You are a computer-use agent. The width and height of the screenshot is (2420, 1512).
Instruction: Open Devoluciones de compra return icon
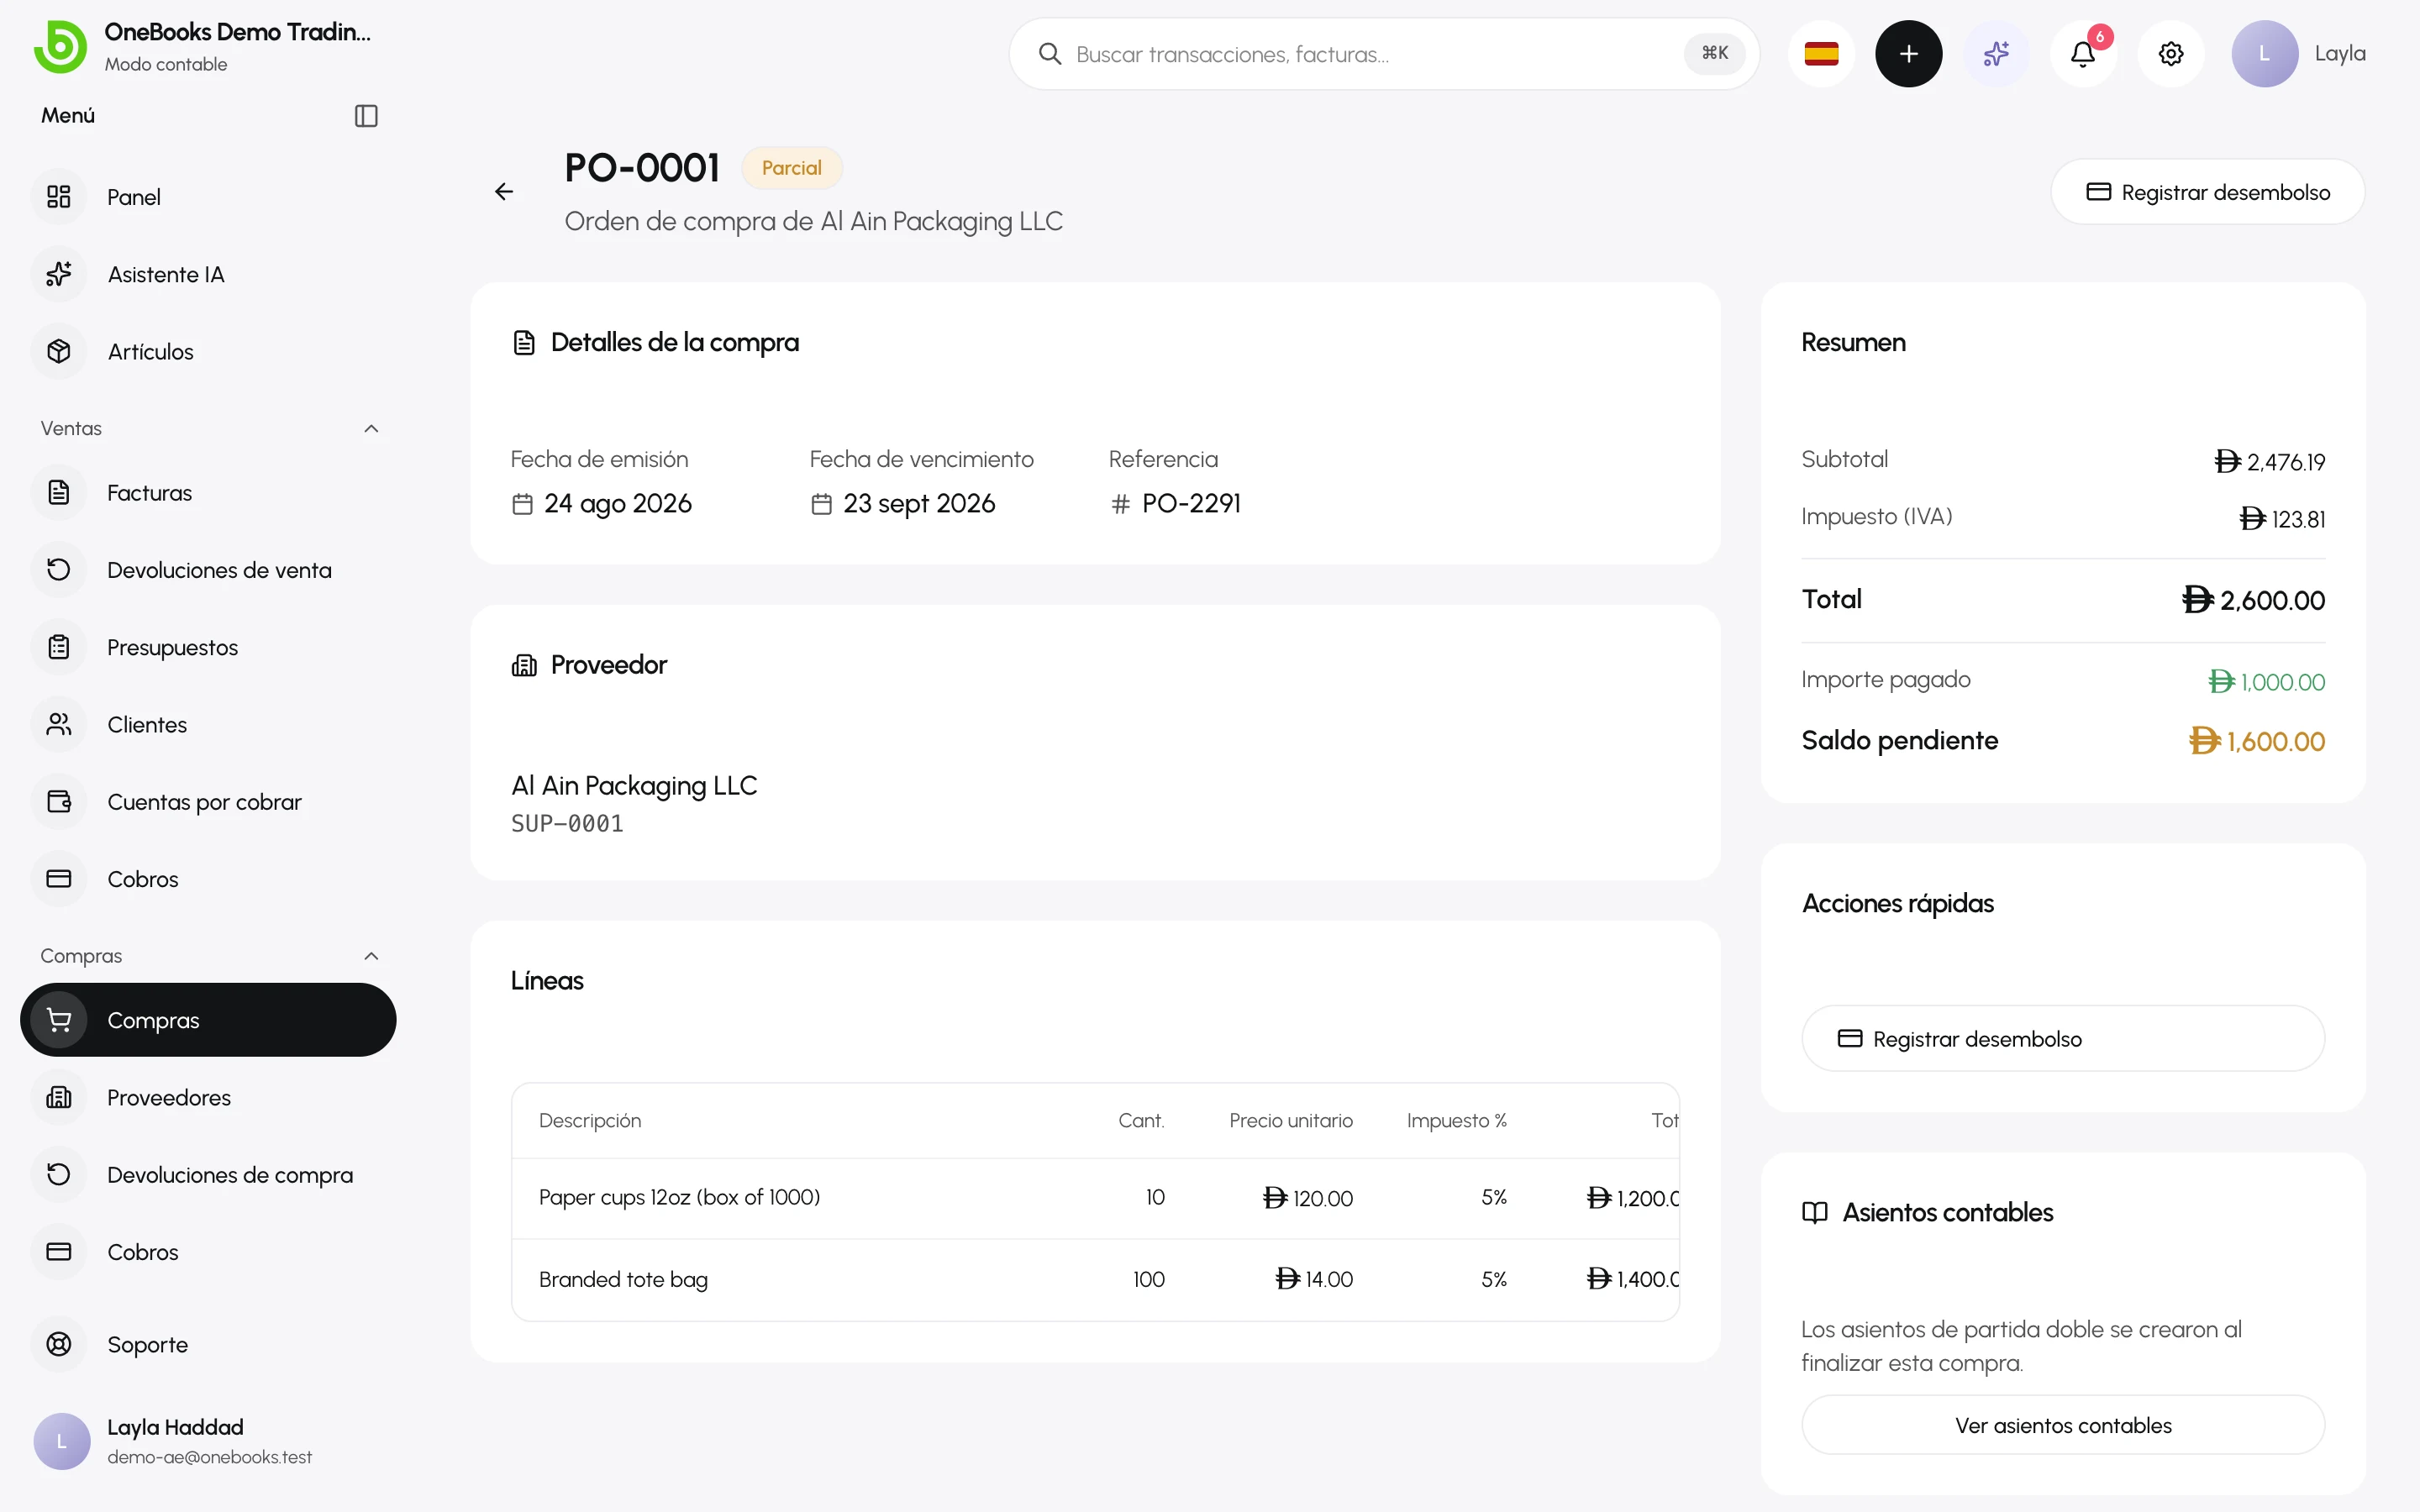(x=59, y=1174)
